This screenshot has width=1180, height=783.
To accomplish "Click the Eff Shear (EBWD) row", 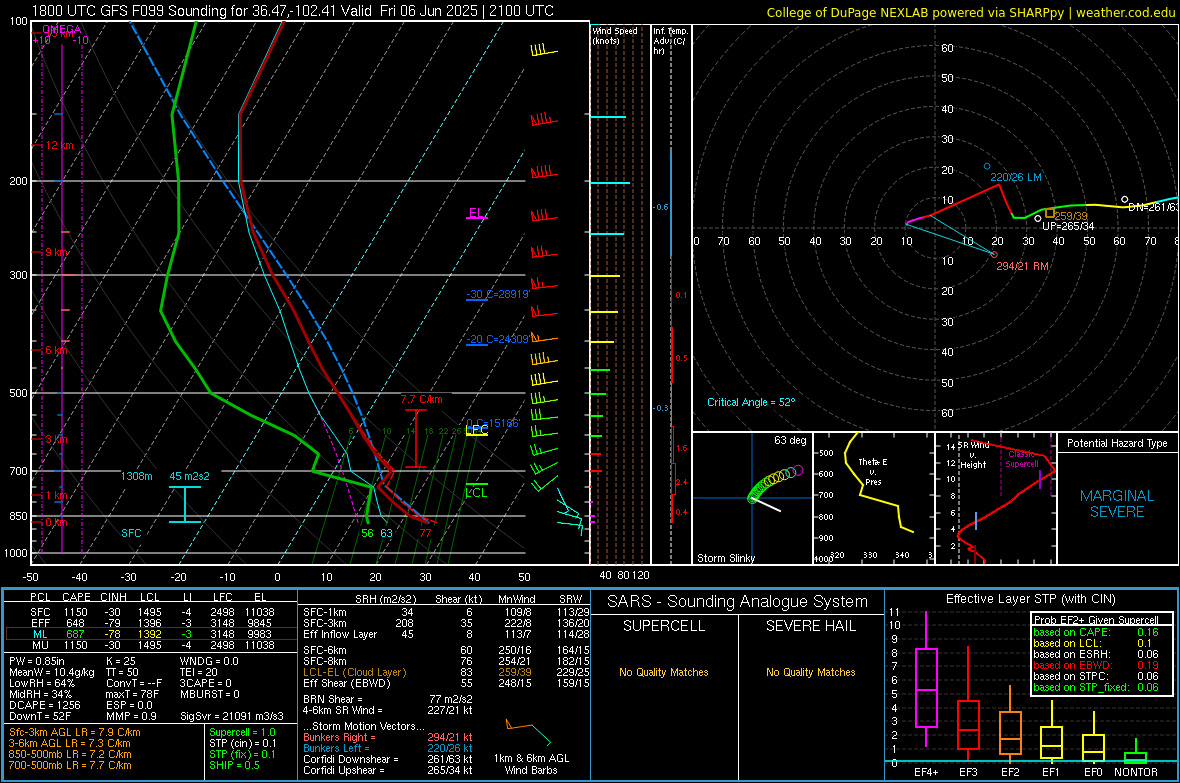I will [x=447, y=684].
